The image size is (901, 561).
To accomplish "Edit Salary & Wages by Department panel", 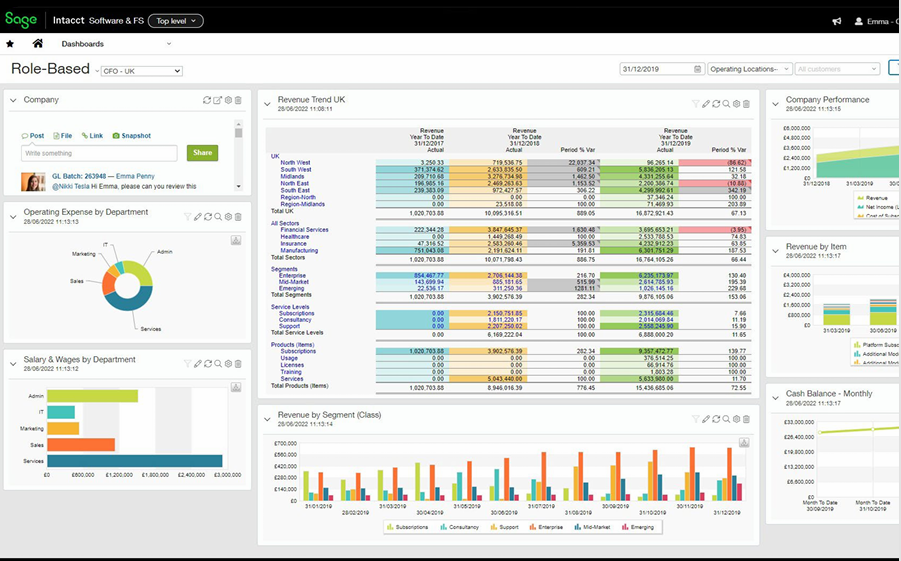I will pos(198,364).
